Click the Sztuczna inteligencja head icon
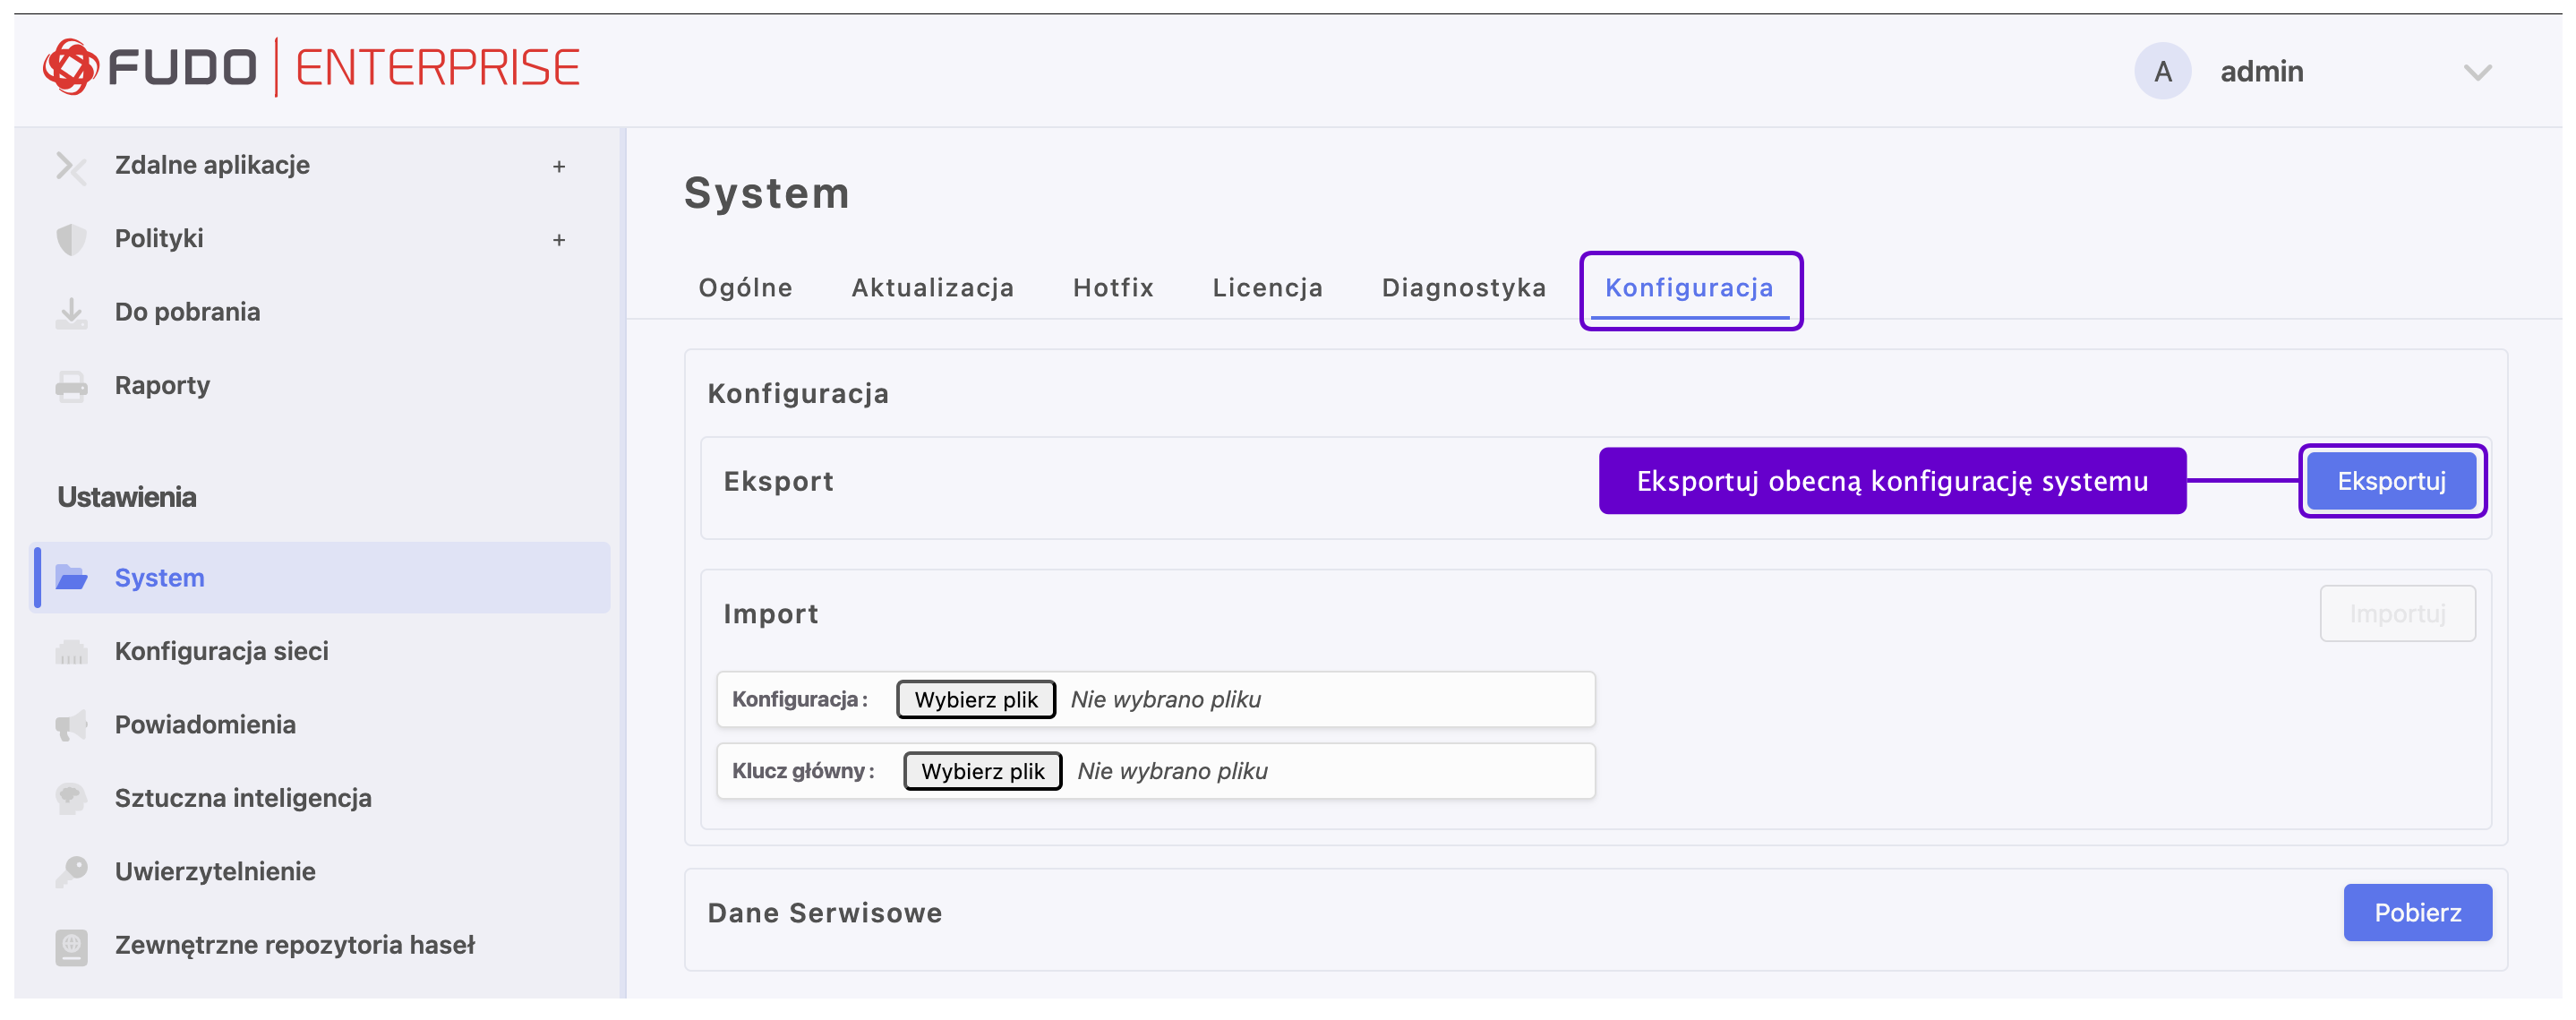The width and height of the screenshot is (2576, 1020). 71,799
